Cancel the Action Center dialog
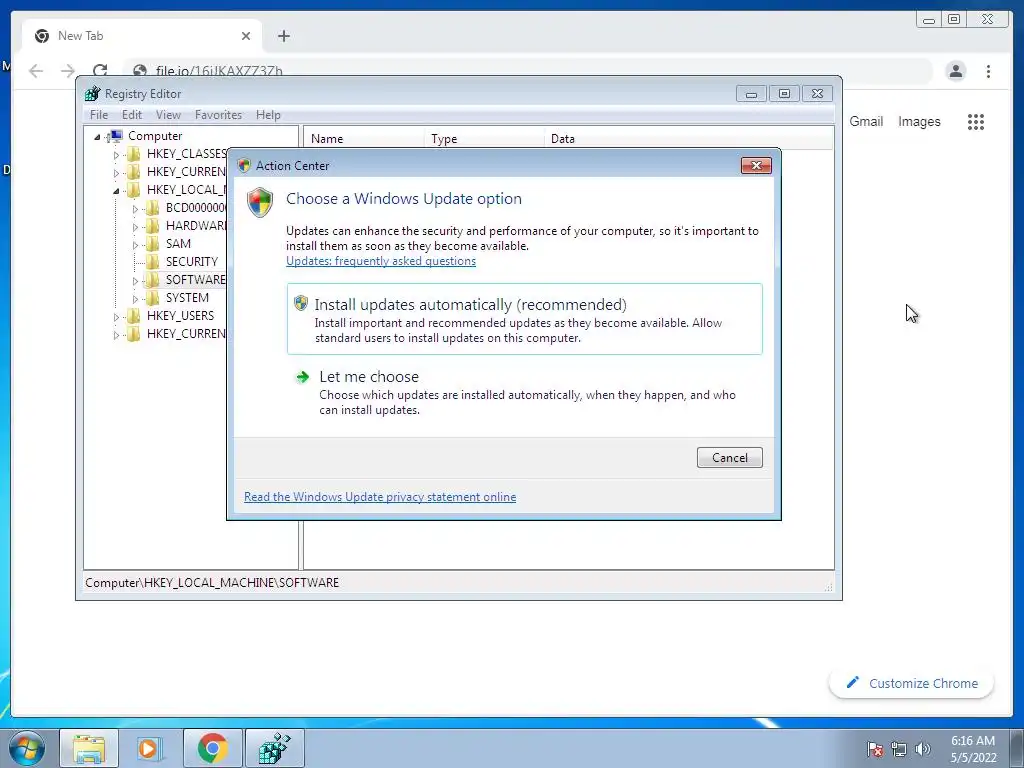The width and height of the screenshot is (1024, 768). pyautogui.click(x=729, y=458)
